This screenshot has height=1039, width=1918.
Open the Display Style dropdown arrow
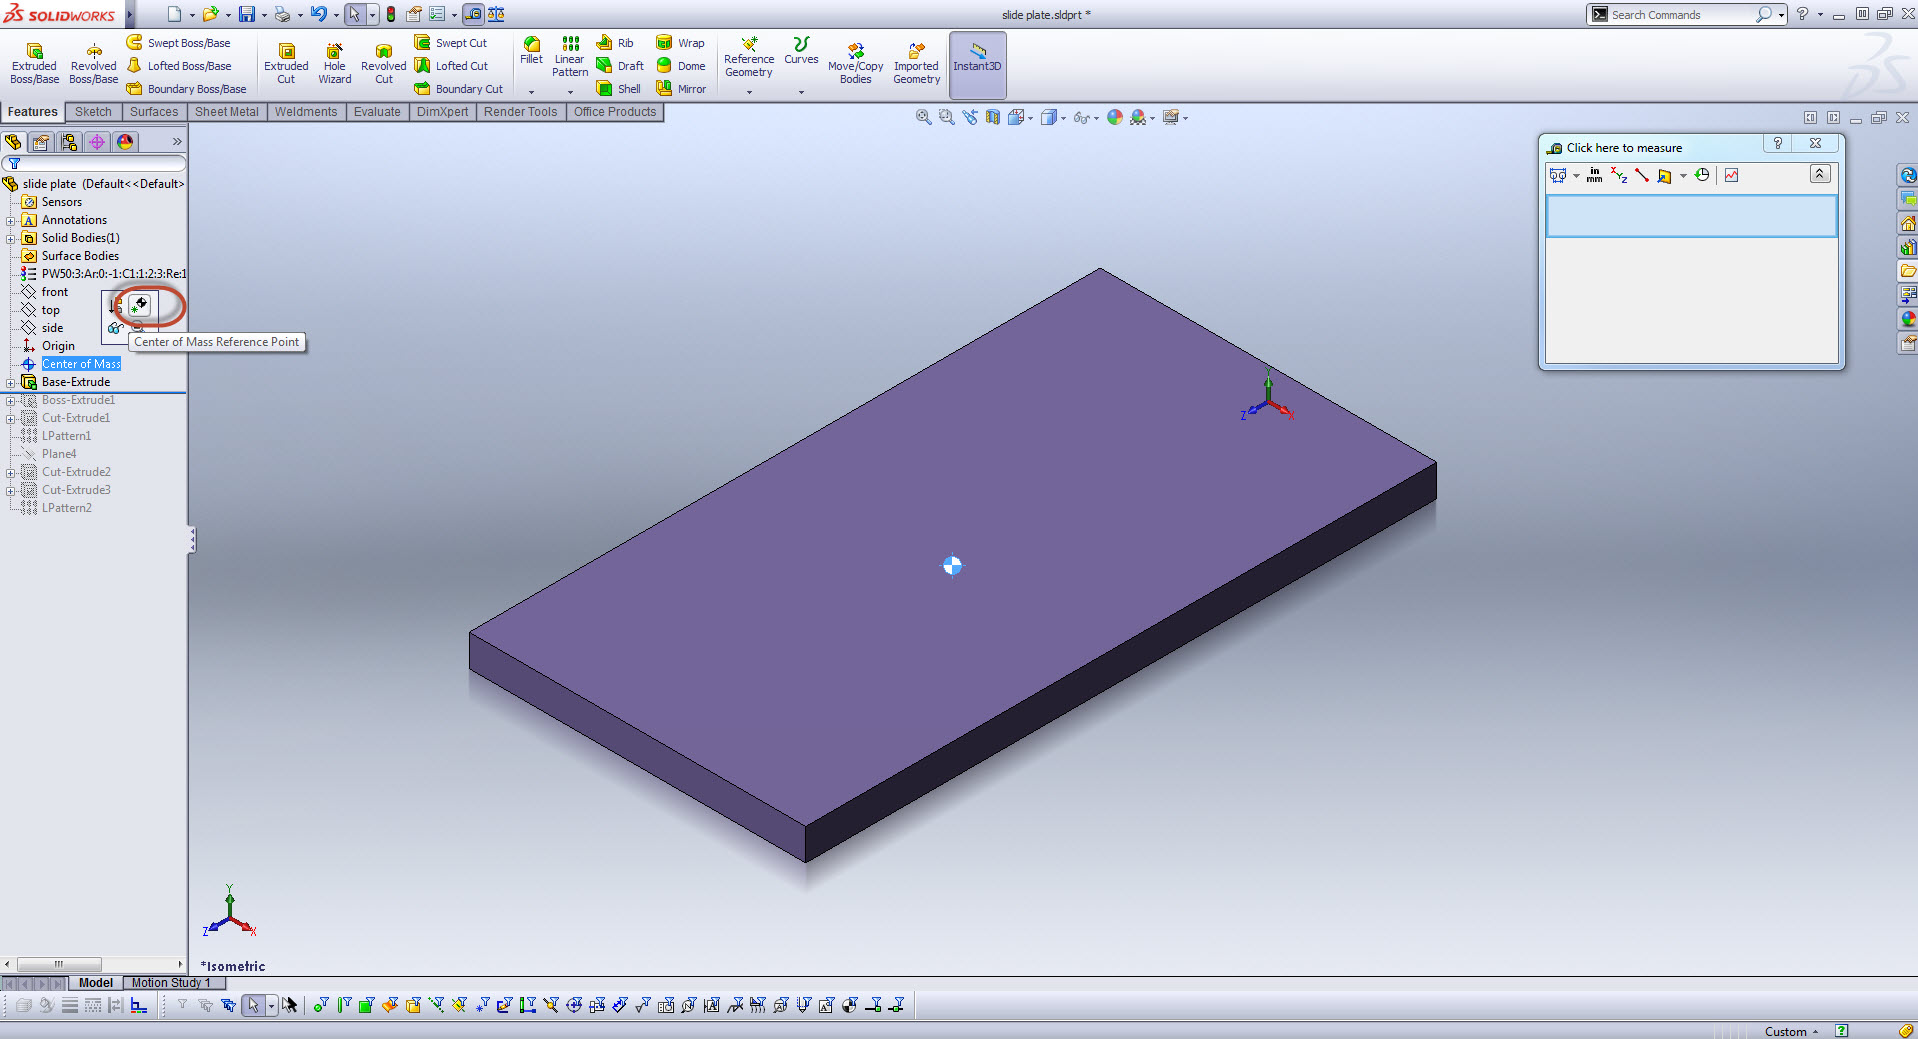(x=1062, y=117)
